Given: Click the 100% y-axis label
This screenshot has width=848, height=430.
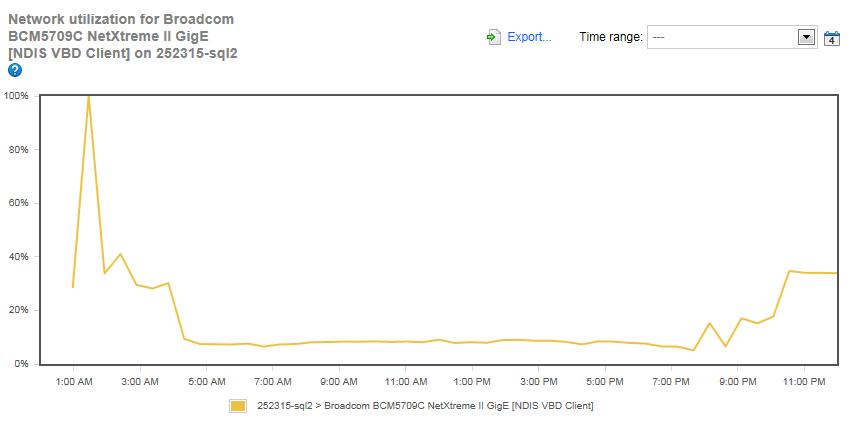Looking at the screenshot, I should (x=17, y=96).
